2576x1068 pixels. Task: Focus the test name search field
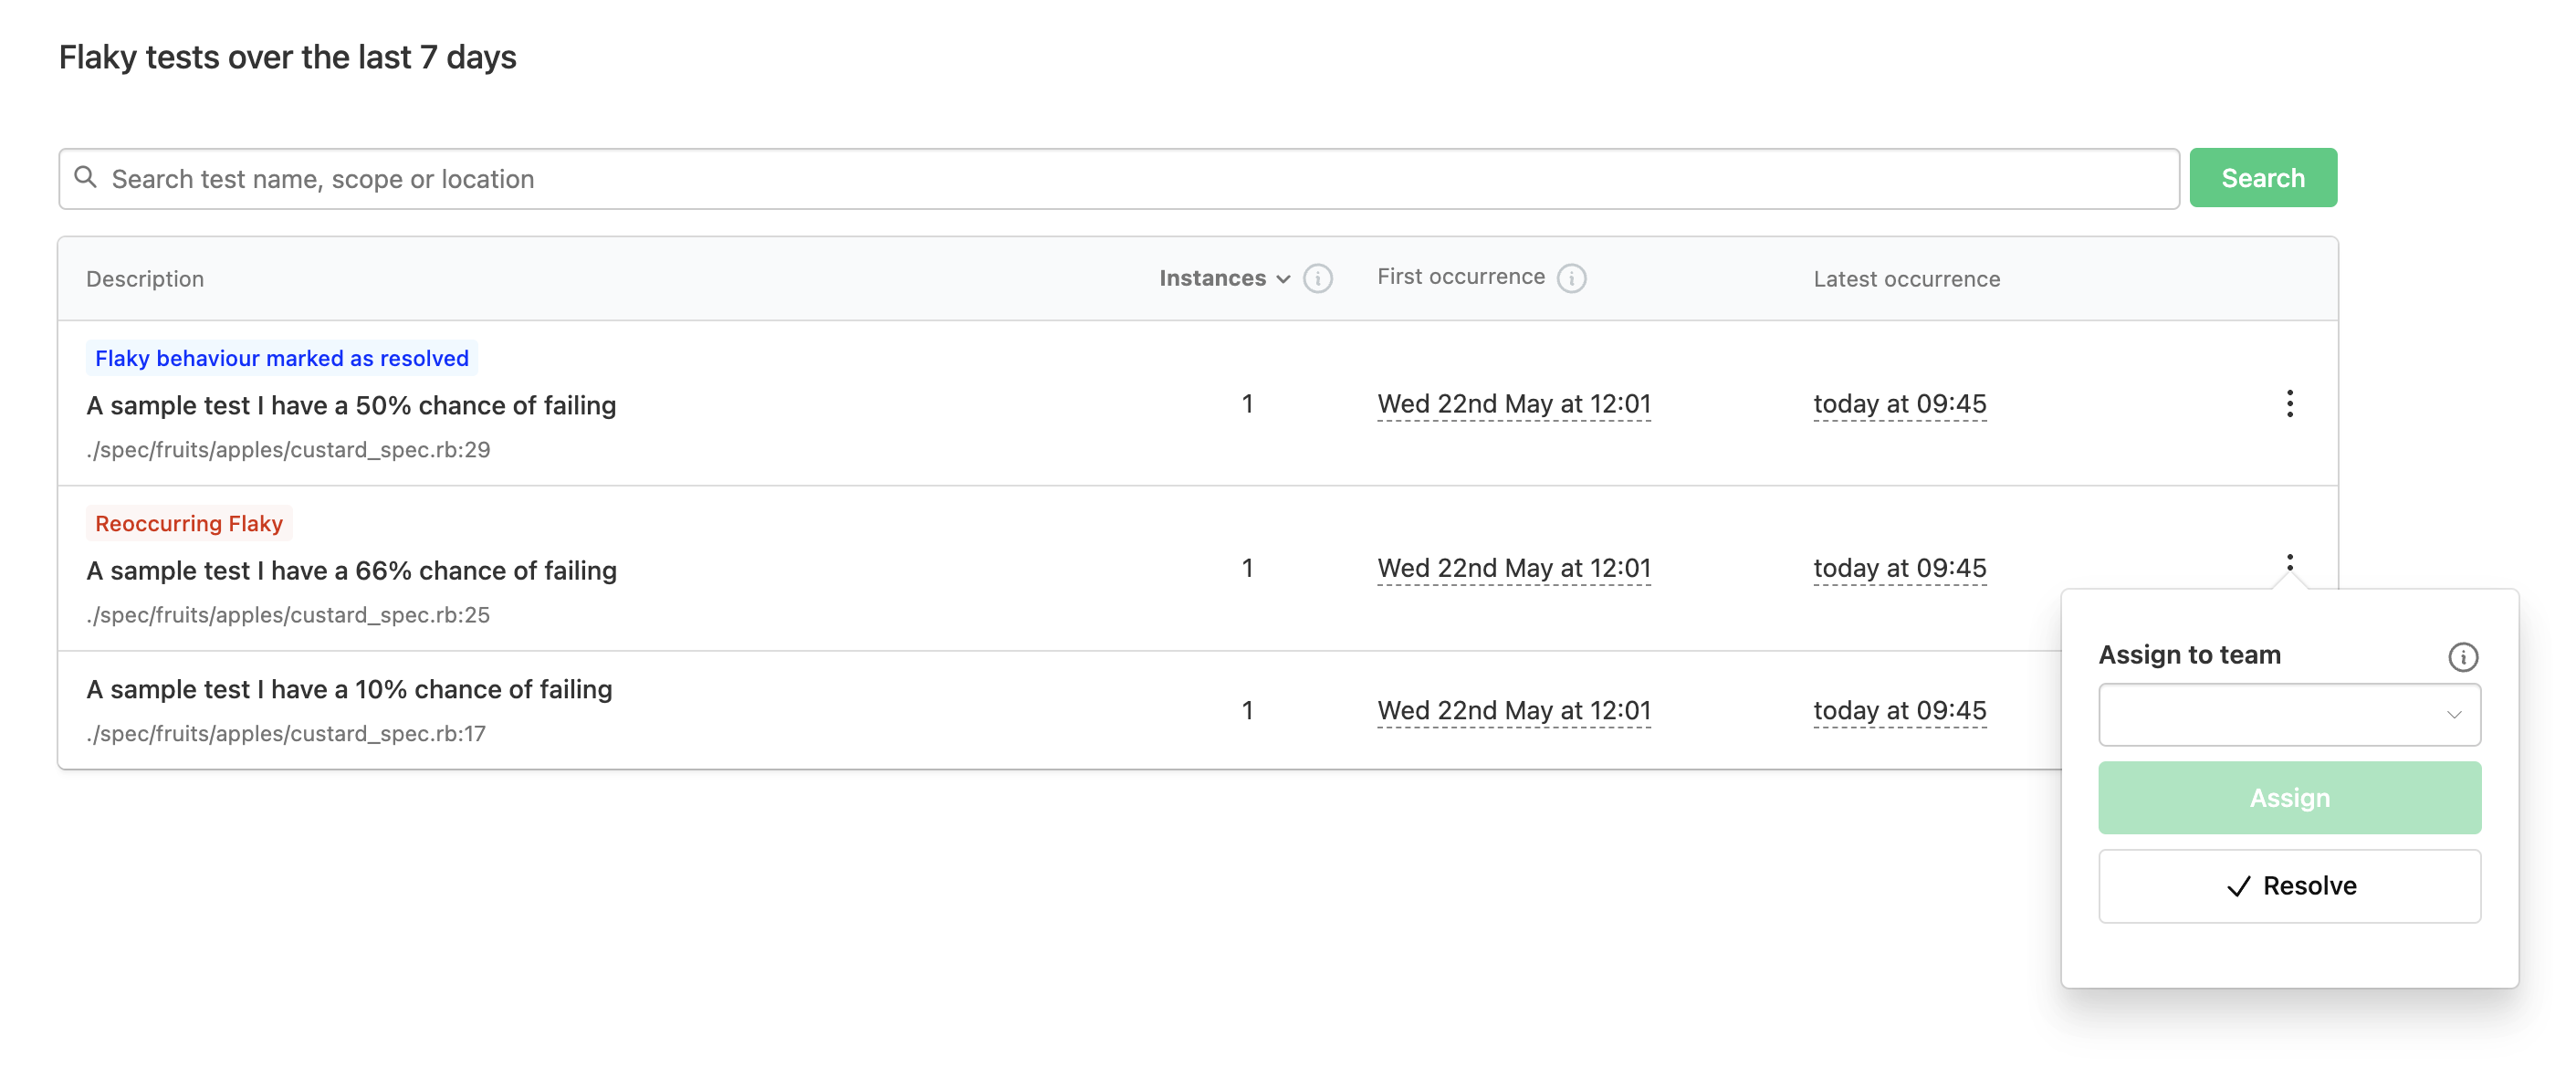(1130, 179)
